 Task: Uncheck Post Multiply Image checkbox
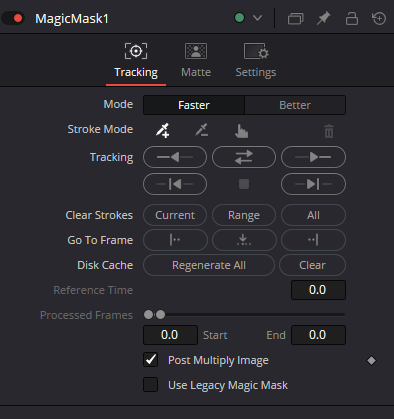151,360
